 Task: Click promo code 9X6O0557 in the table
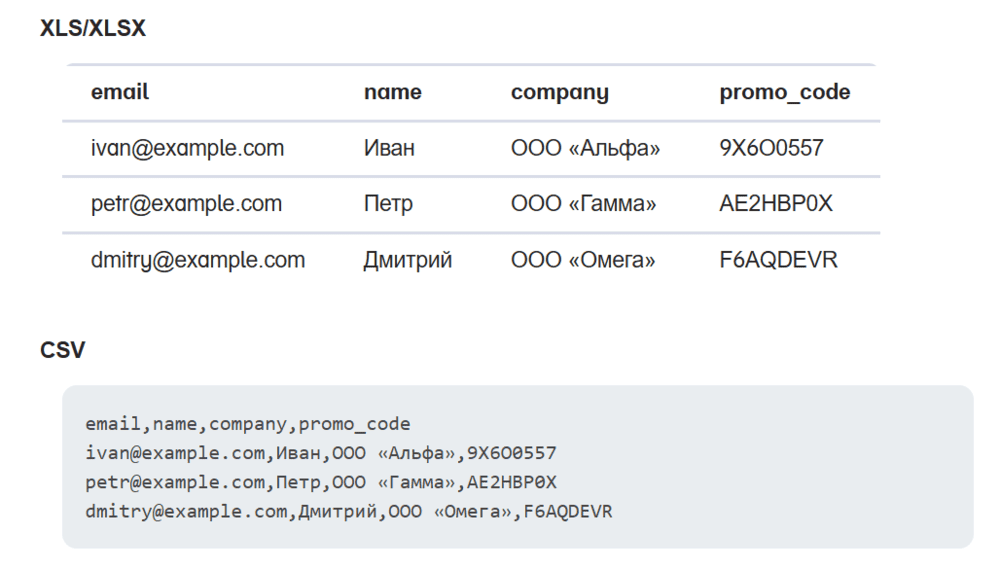click(x=771, y=149)
